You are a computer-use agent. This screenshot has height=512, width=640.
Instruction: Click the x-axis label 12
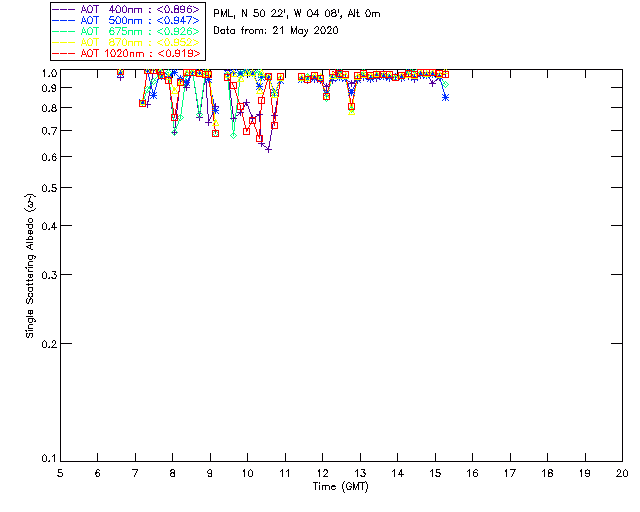[322, 473]
